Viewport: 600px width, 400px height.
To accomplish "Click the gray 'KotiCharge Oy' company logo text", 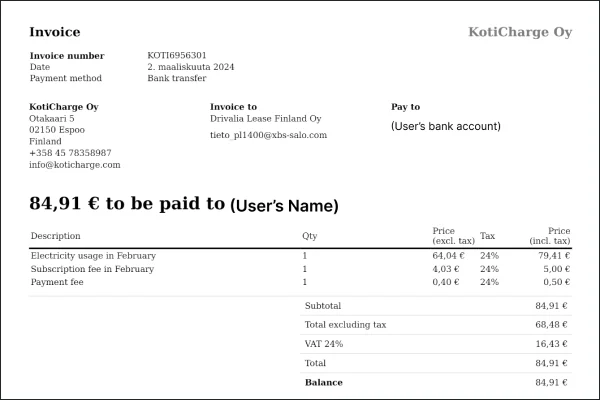I will point(520,32).
